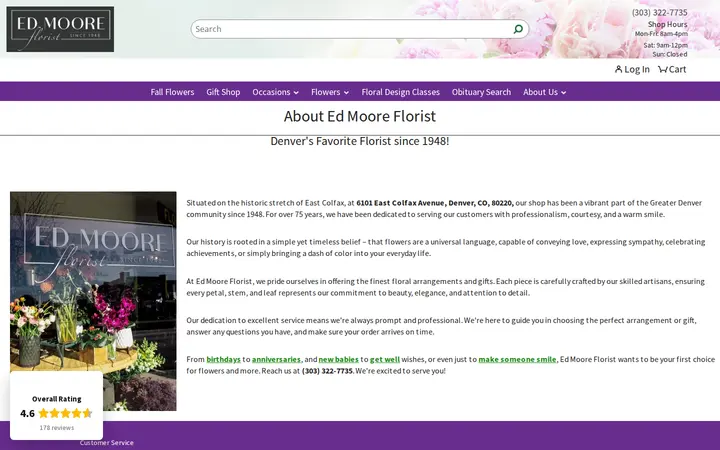Click the About Us chevron arrow
The height and width of the screenshot is (450, 720).
click(x=563, y=93)
